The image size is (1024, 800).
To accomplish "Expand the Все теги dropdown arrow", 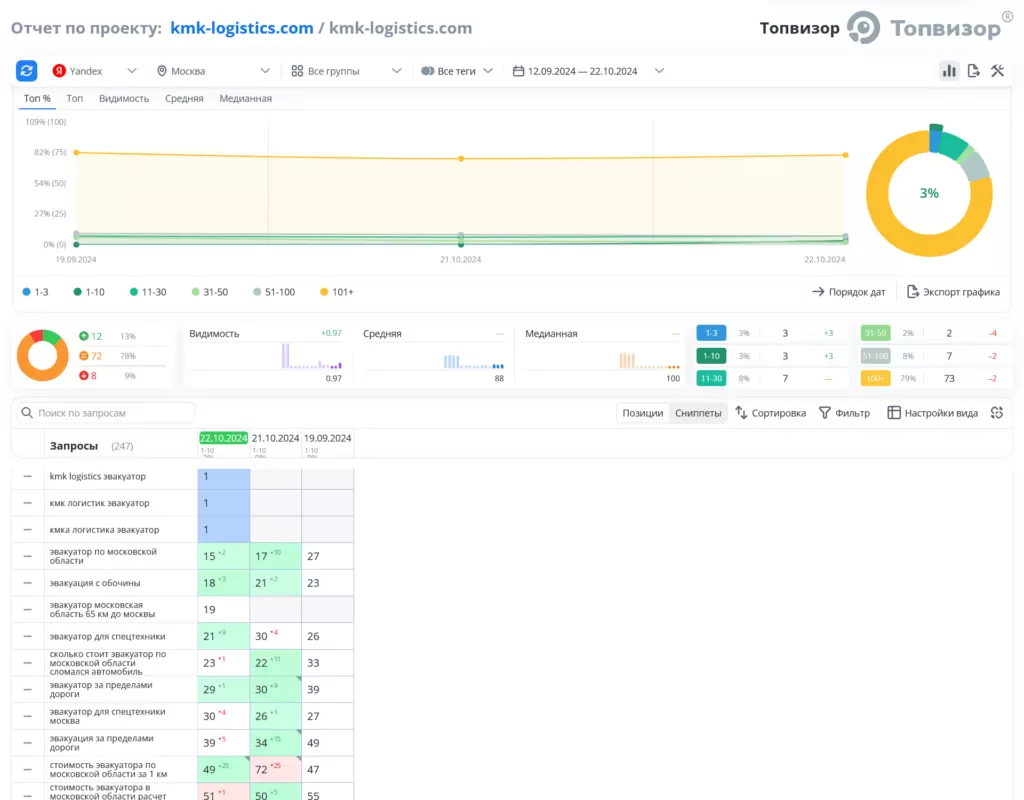I will pyautogui.click(x=488, y=71).
